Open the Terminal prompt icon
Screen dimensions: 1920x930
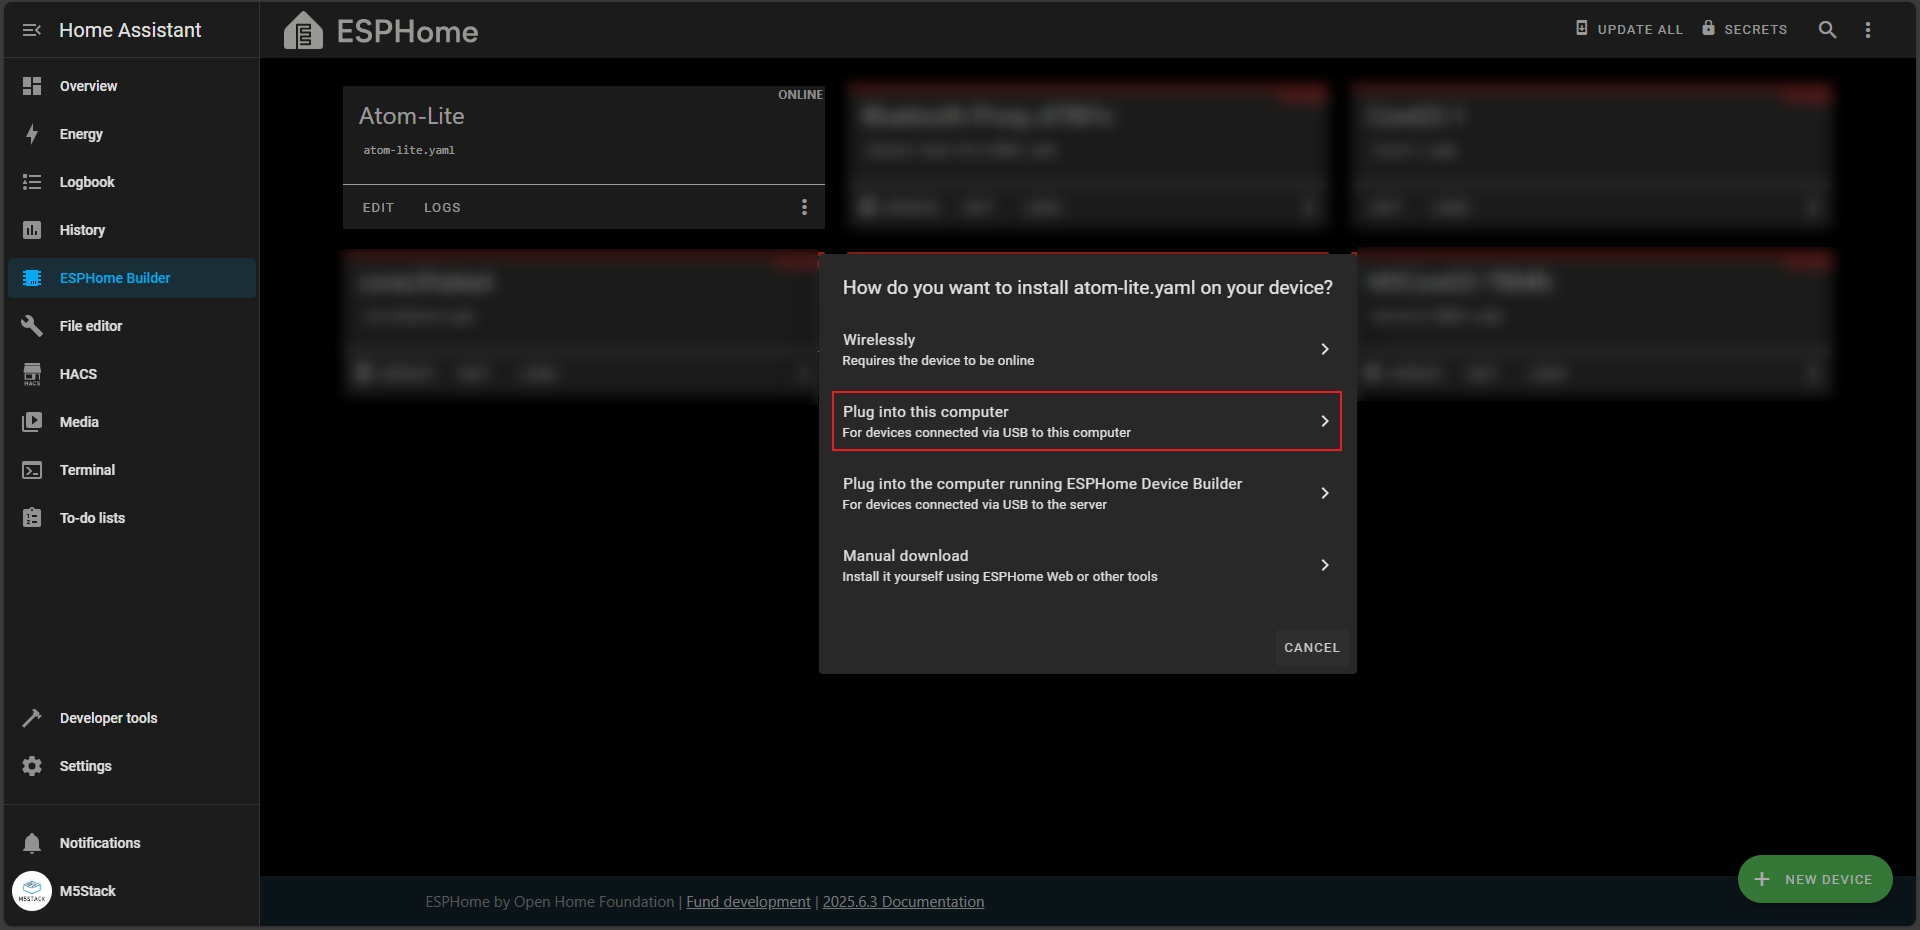[x=32, y=470]
